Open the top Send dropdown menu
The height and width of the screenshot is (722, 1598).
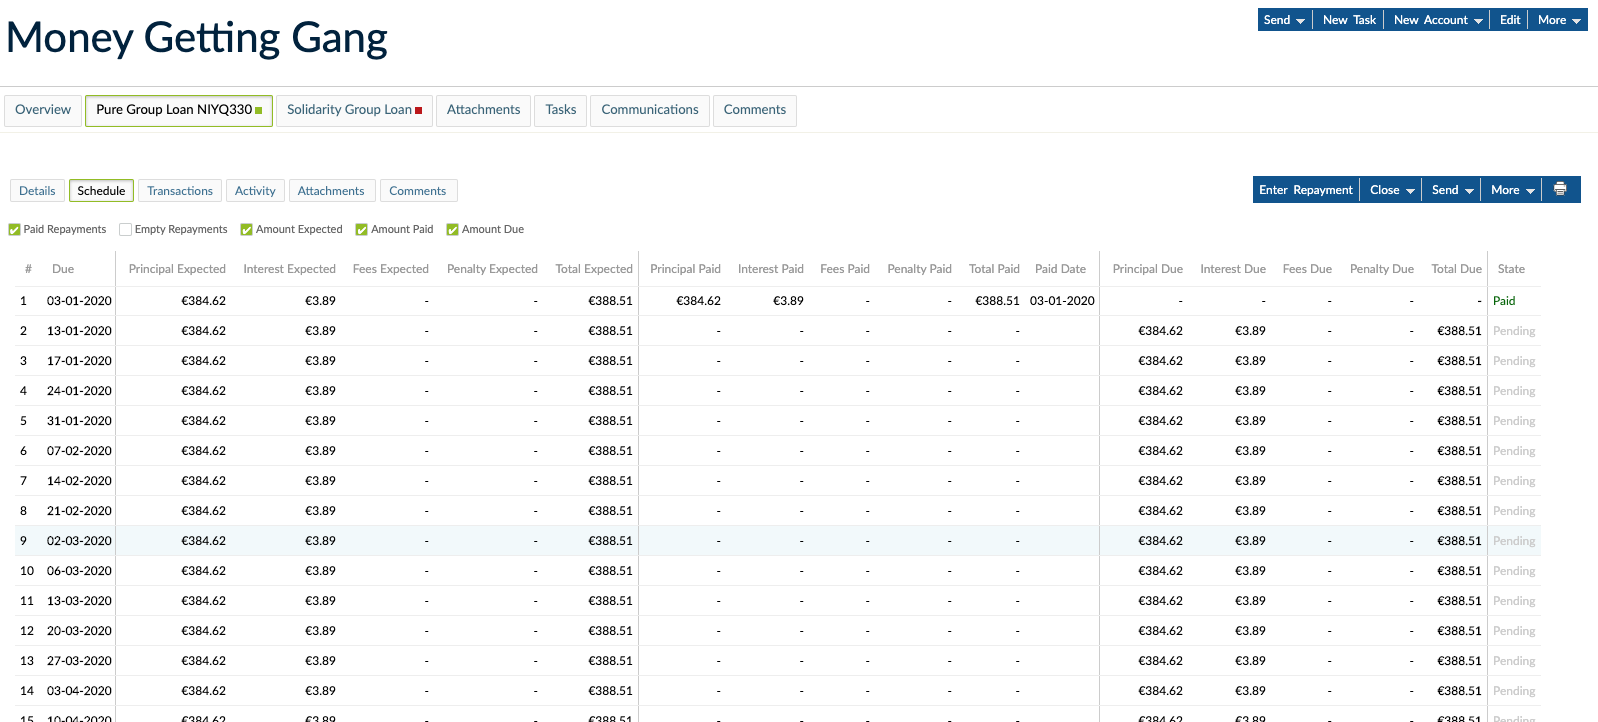(1284, 20)
